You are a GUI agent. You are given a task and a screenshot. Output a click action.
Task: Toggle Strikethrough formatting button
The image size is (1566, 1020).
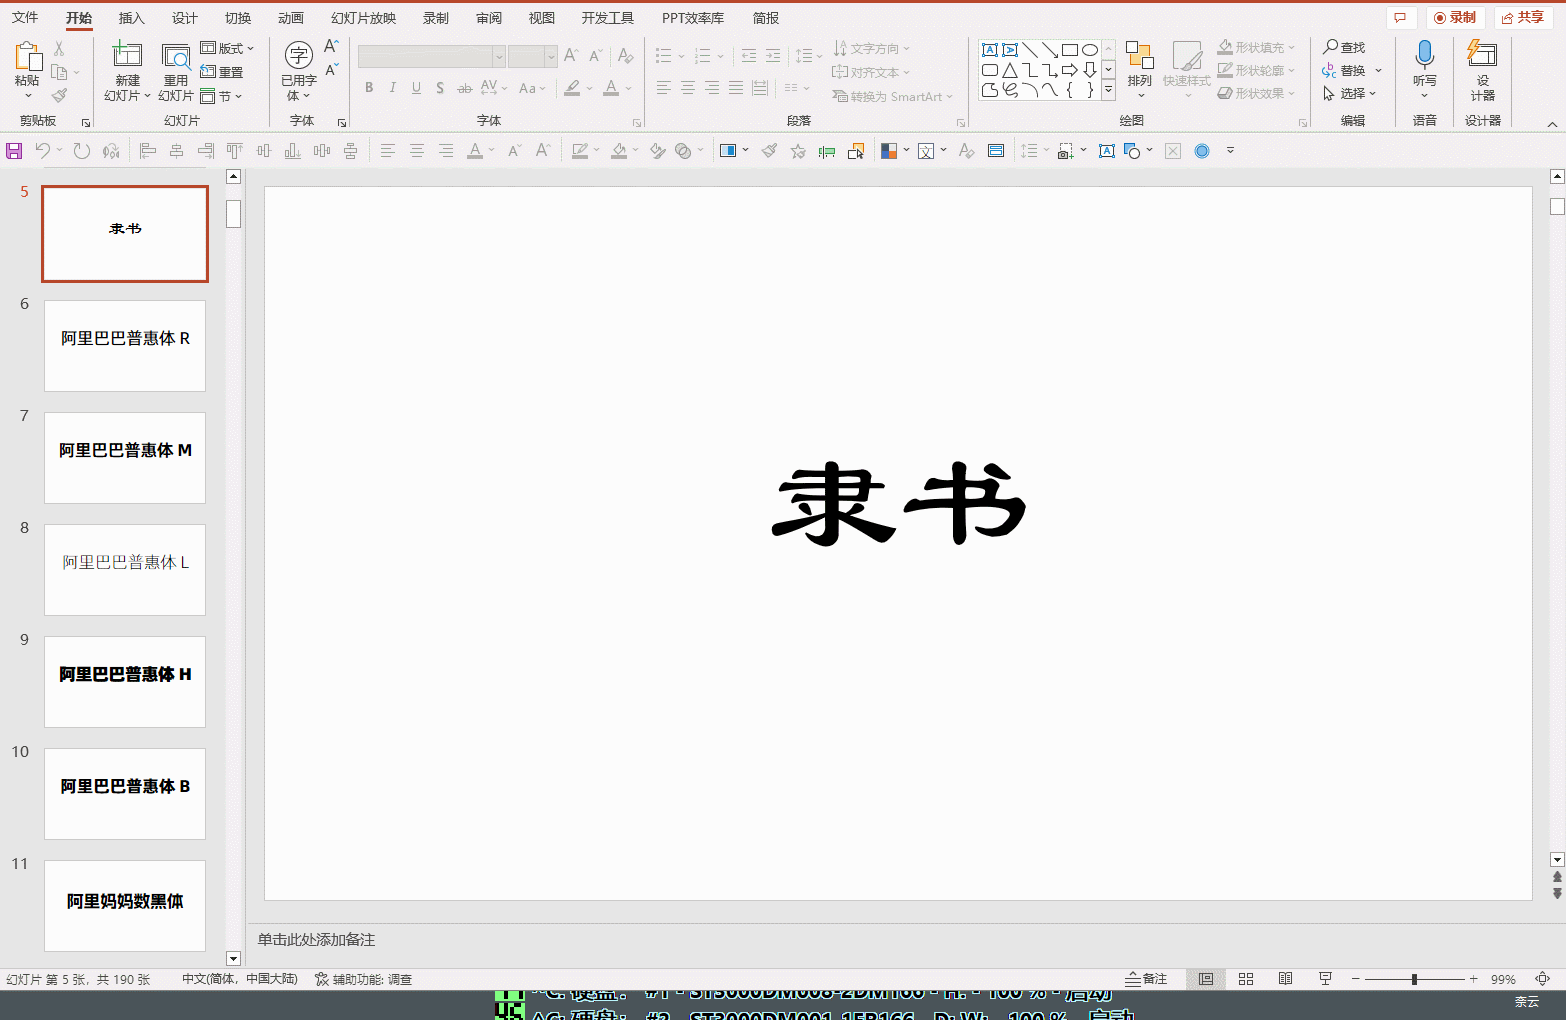(464, 88)
